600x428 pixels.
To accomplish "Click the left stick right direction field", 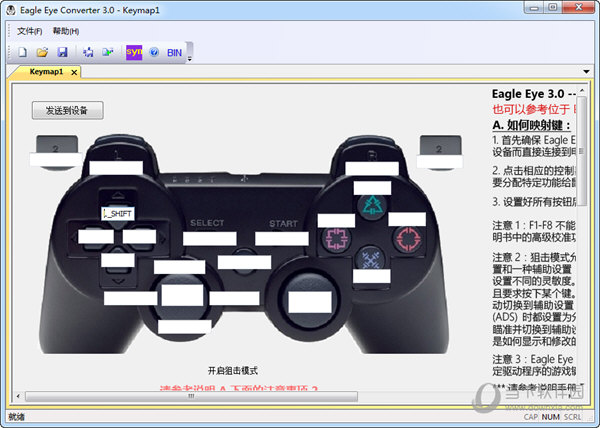I will (234, 298).
